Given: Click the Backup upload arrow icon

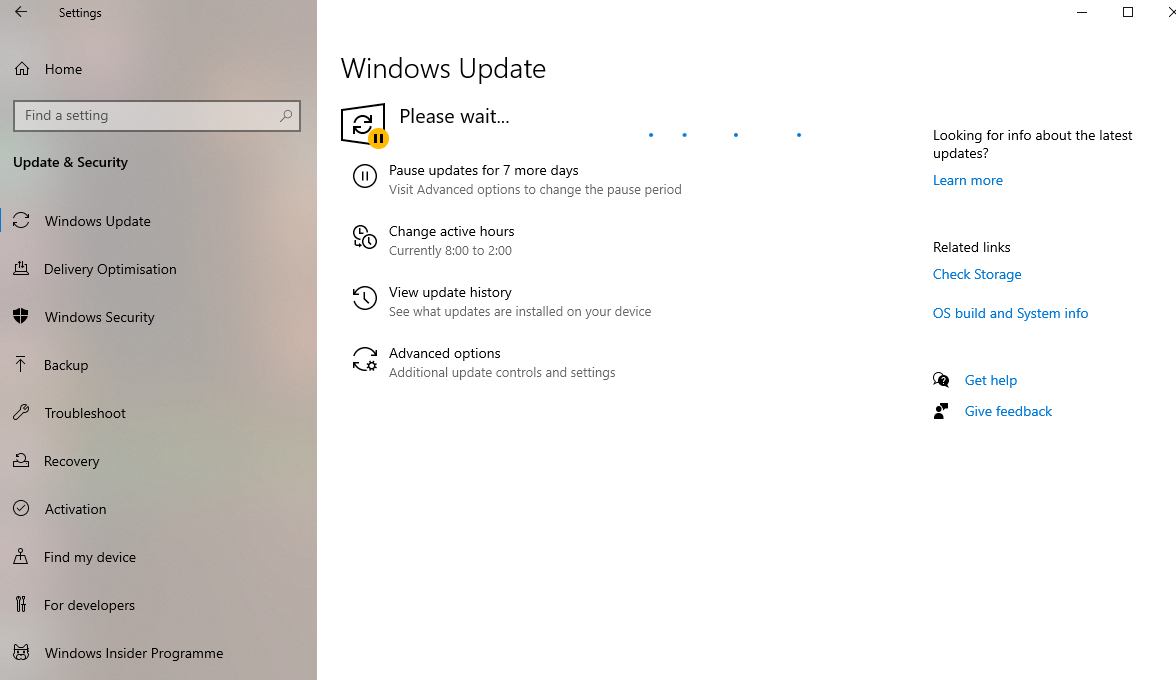Looking at the screenshot, I should tap(21, 364).
